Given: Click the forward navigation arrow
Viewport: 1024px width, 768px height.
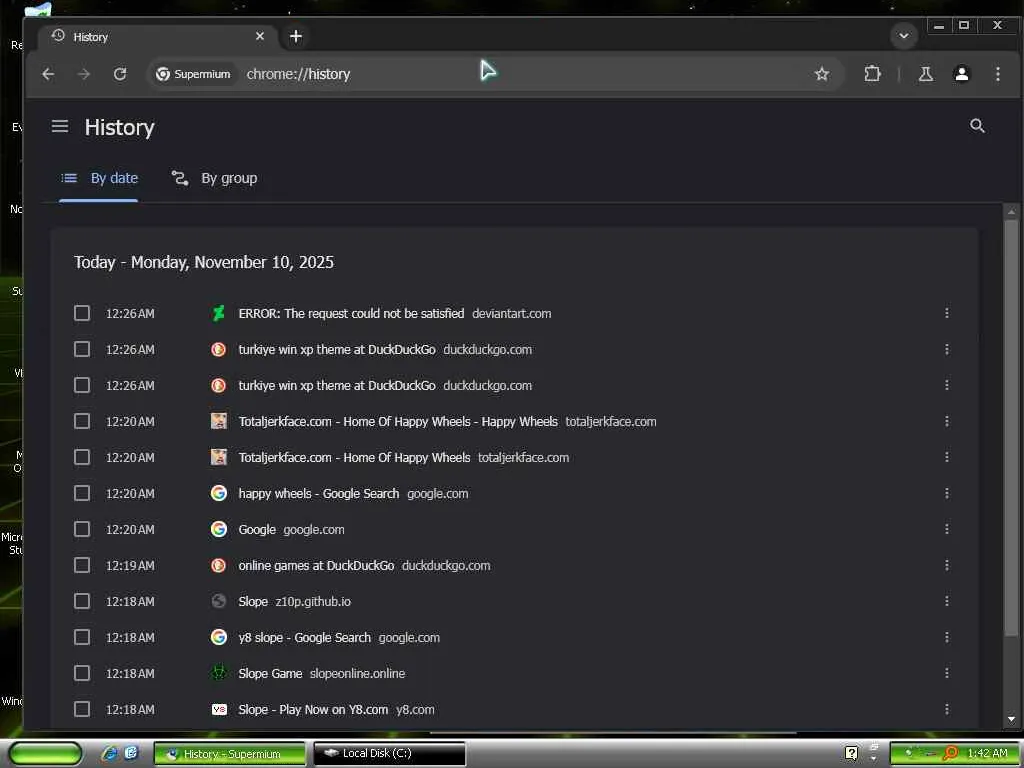Looking at the screenshot, I should [84, 74].
